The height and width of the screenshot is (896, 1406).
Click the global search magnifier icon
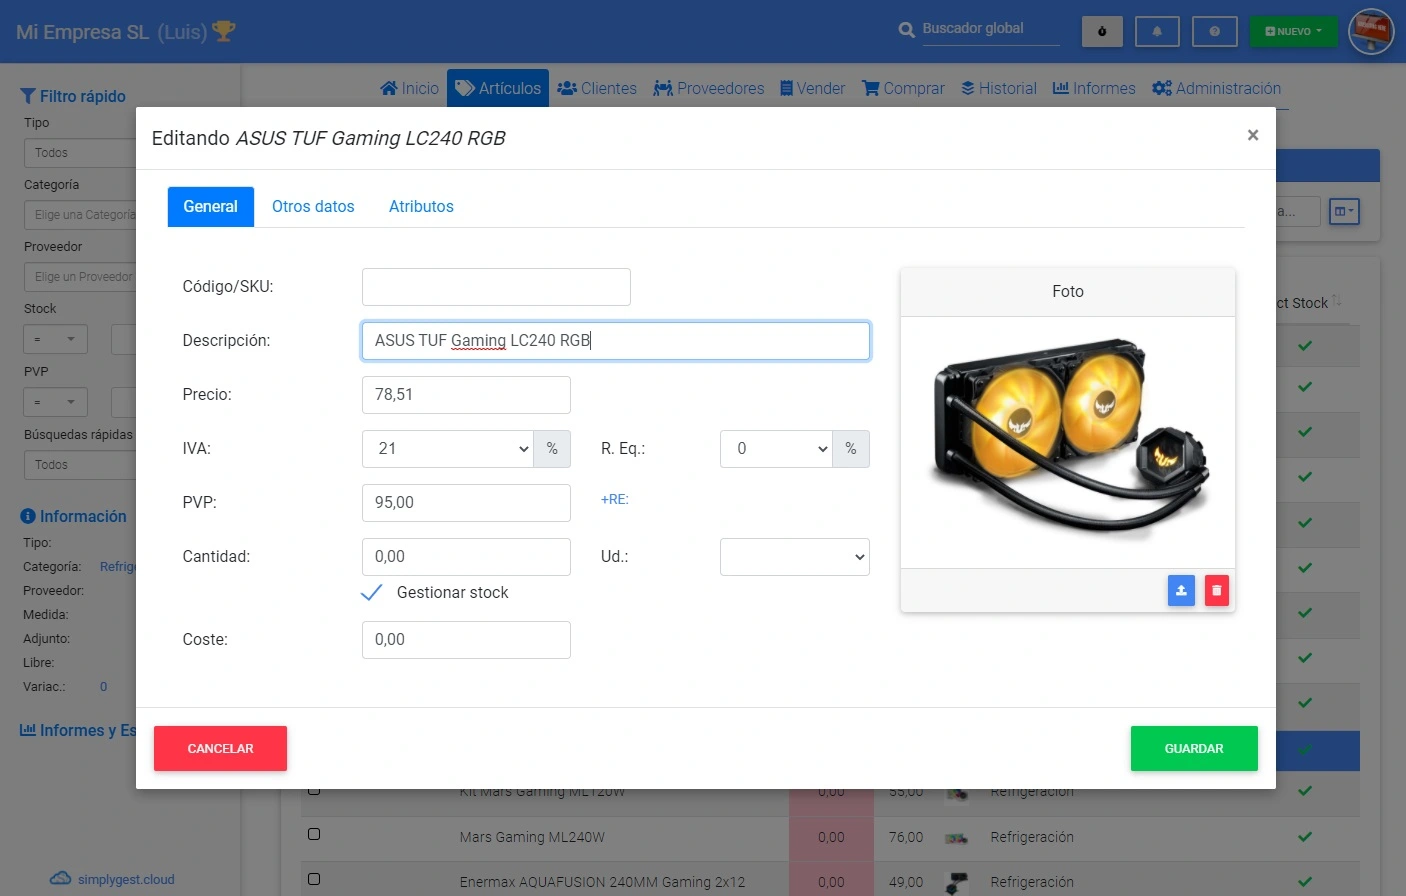point(906,30)
